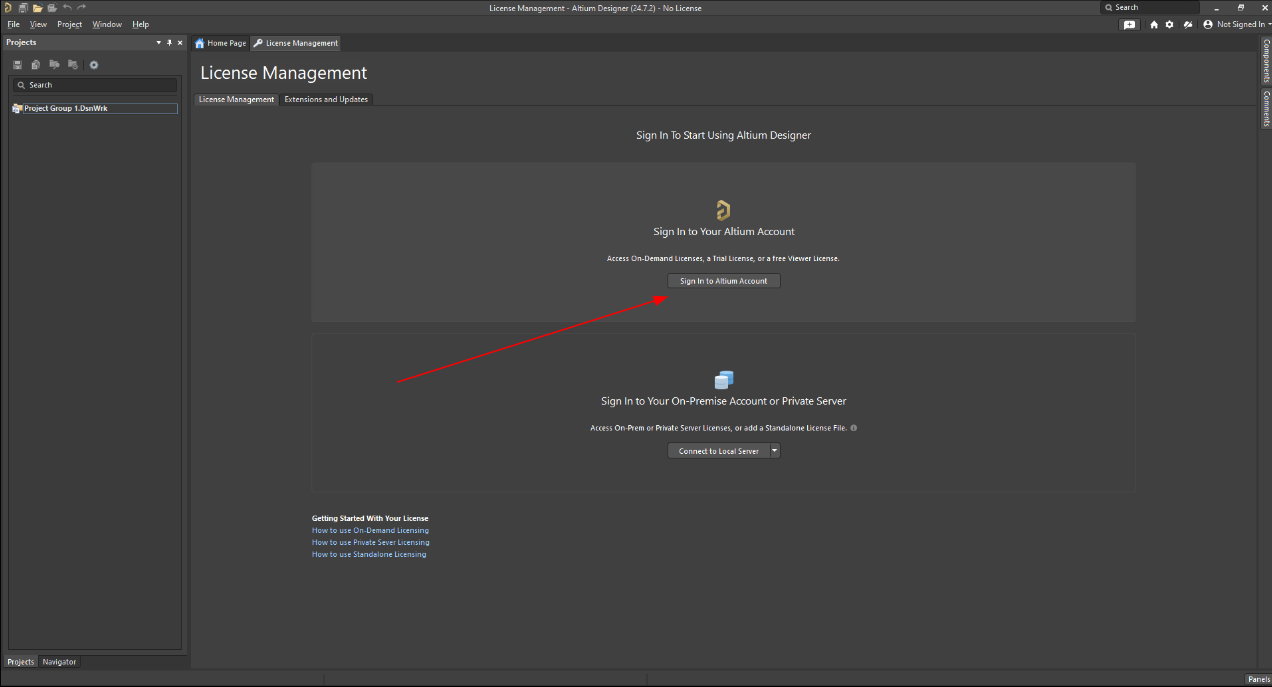Click the Home icon in top-right toolbar
This screenshot has width=1272, height=687.
click(x=1154, y=25)
